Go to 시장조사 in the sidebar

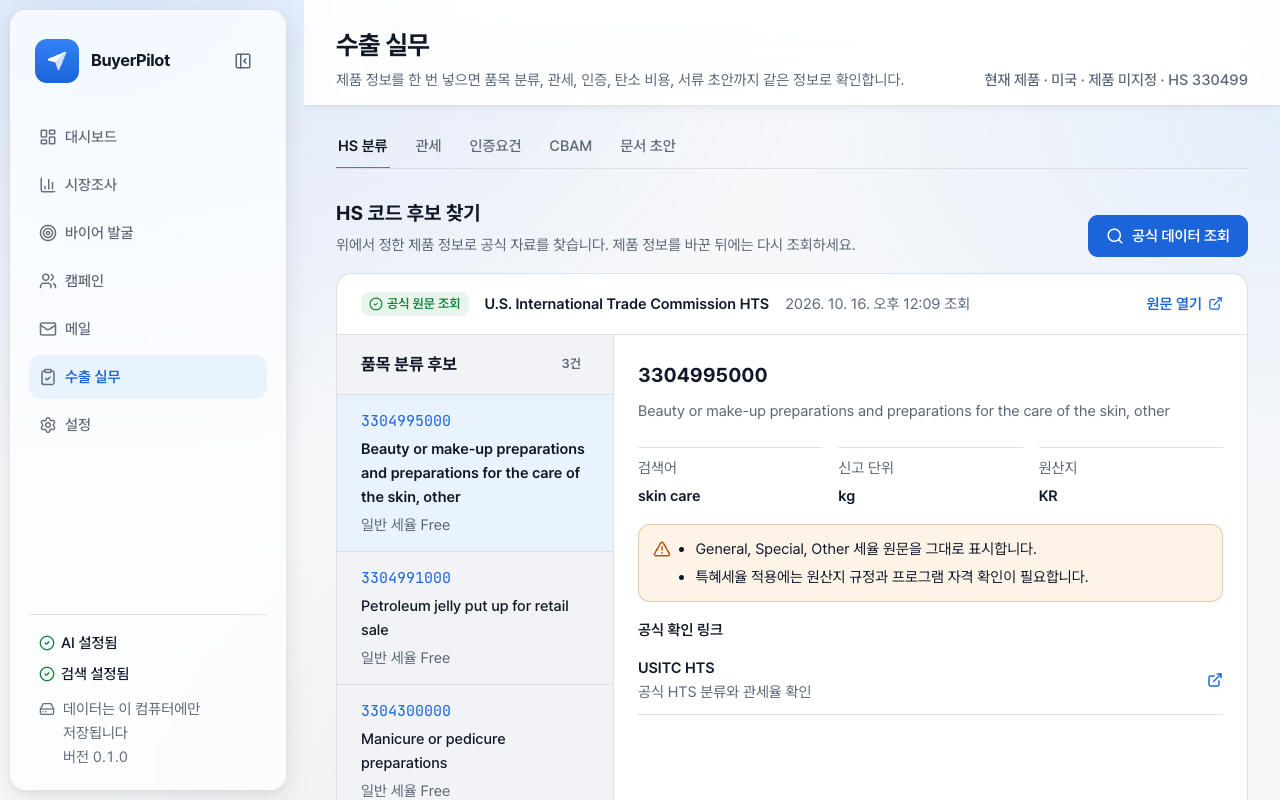pos(148,185)
